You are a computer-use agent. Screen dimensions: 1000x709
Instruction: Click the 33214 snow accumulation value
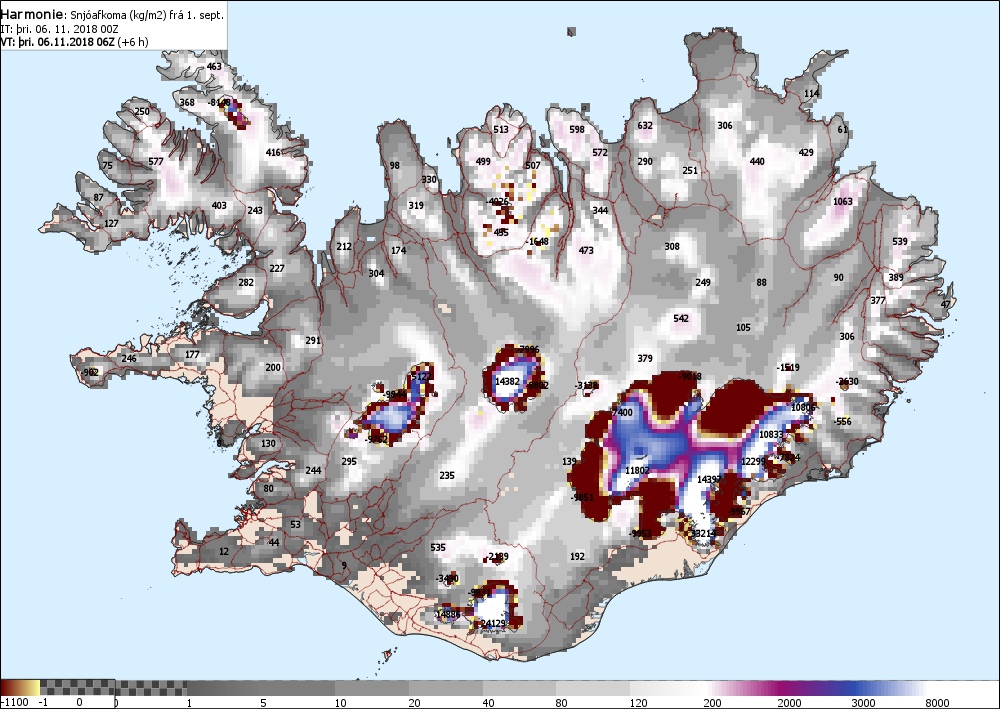click(703, 533)
